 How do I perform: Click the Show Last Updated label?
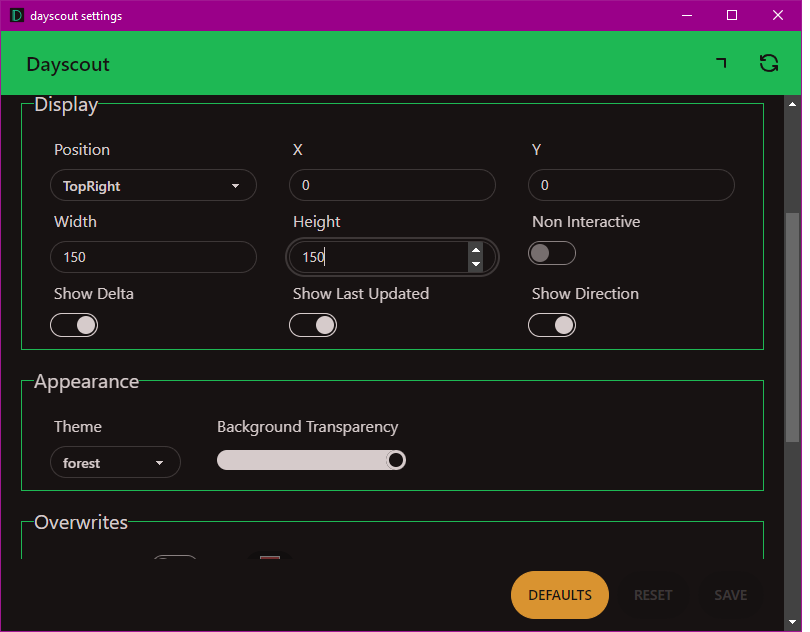(x=361, y=294)
